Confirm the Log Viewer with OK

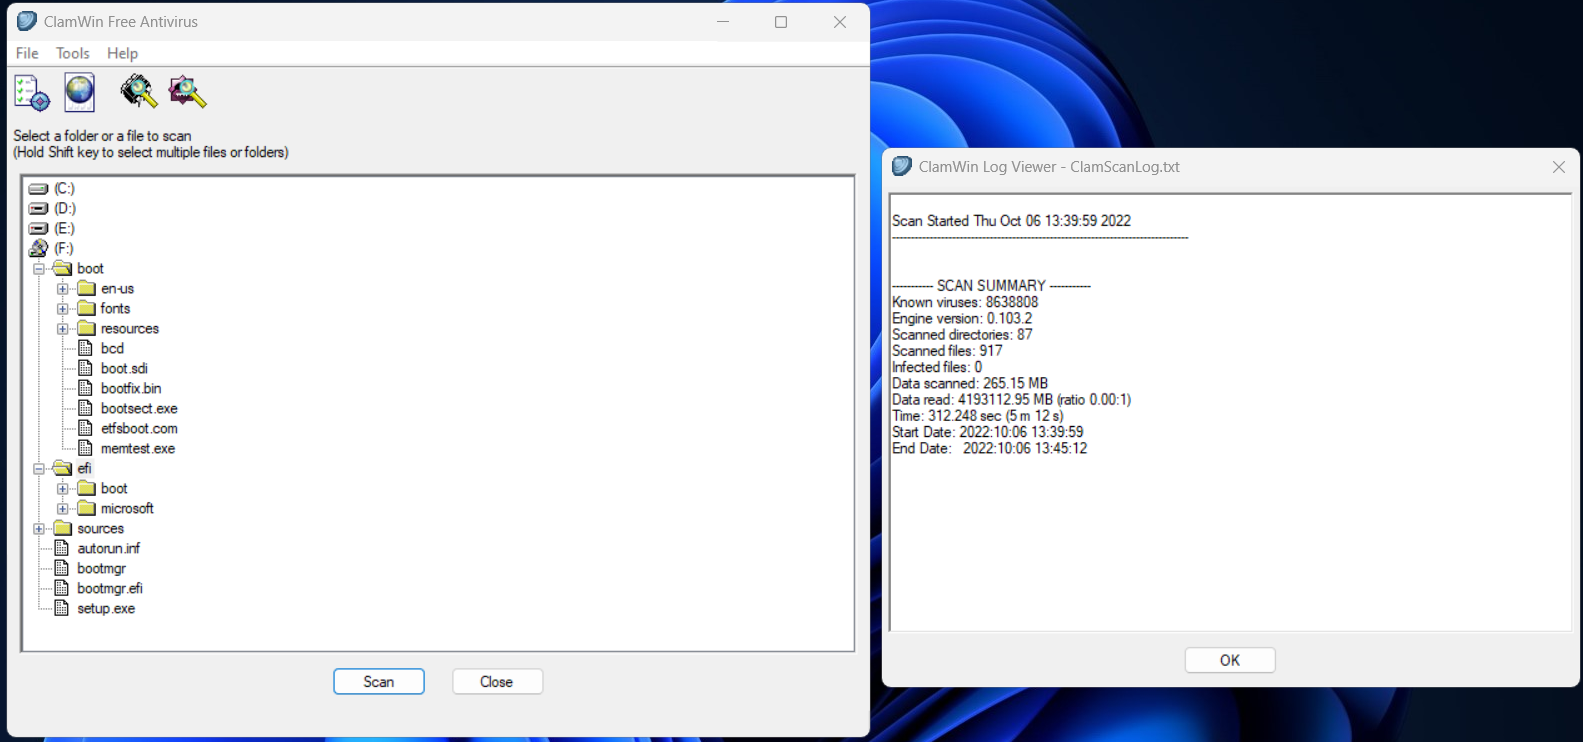[x=1230, y=660]
